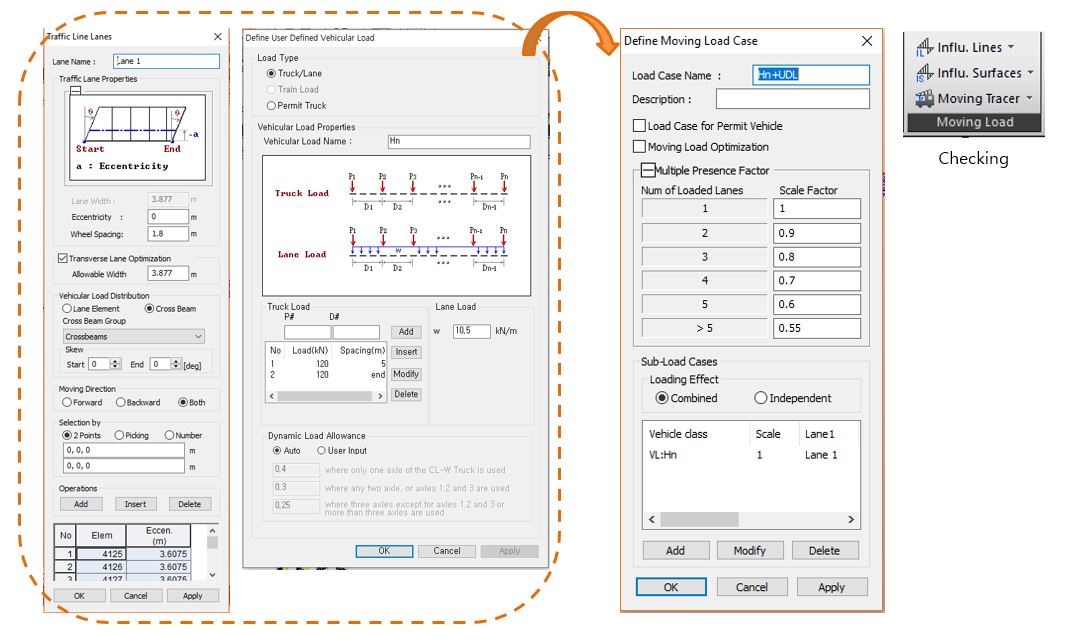Image resolution: width=1080 pixels, height=642 pixels.
Task: Select Cross Beam distribution option
Action: [x=149, y=309]
